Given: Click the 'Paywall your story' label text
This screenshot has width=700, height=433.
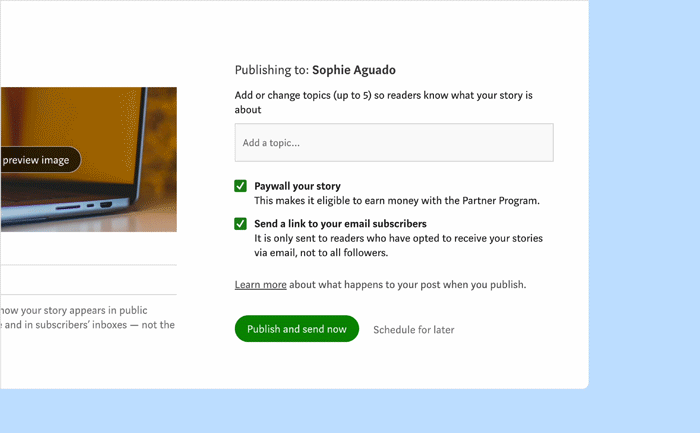Looking at the screenshot, I should click(297, 186).
